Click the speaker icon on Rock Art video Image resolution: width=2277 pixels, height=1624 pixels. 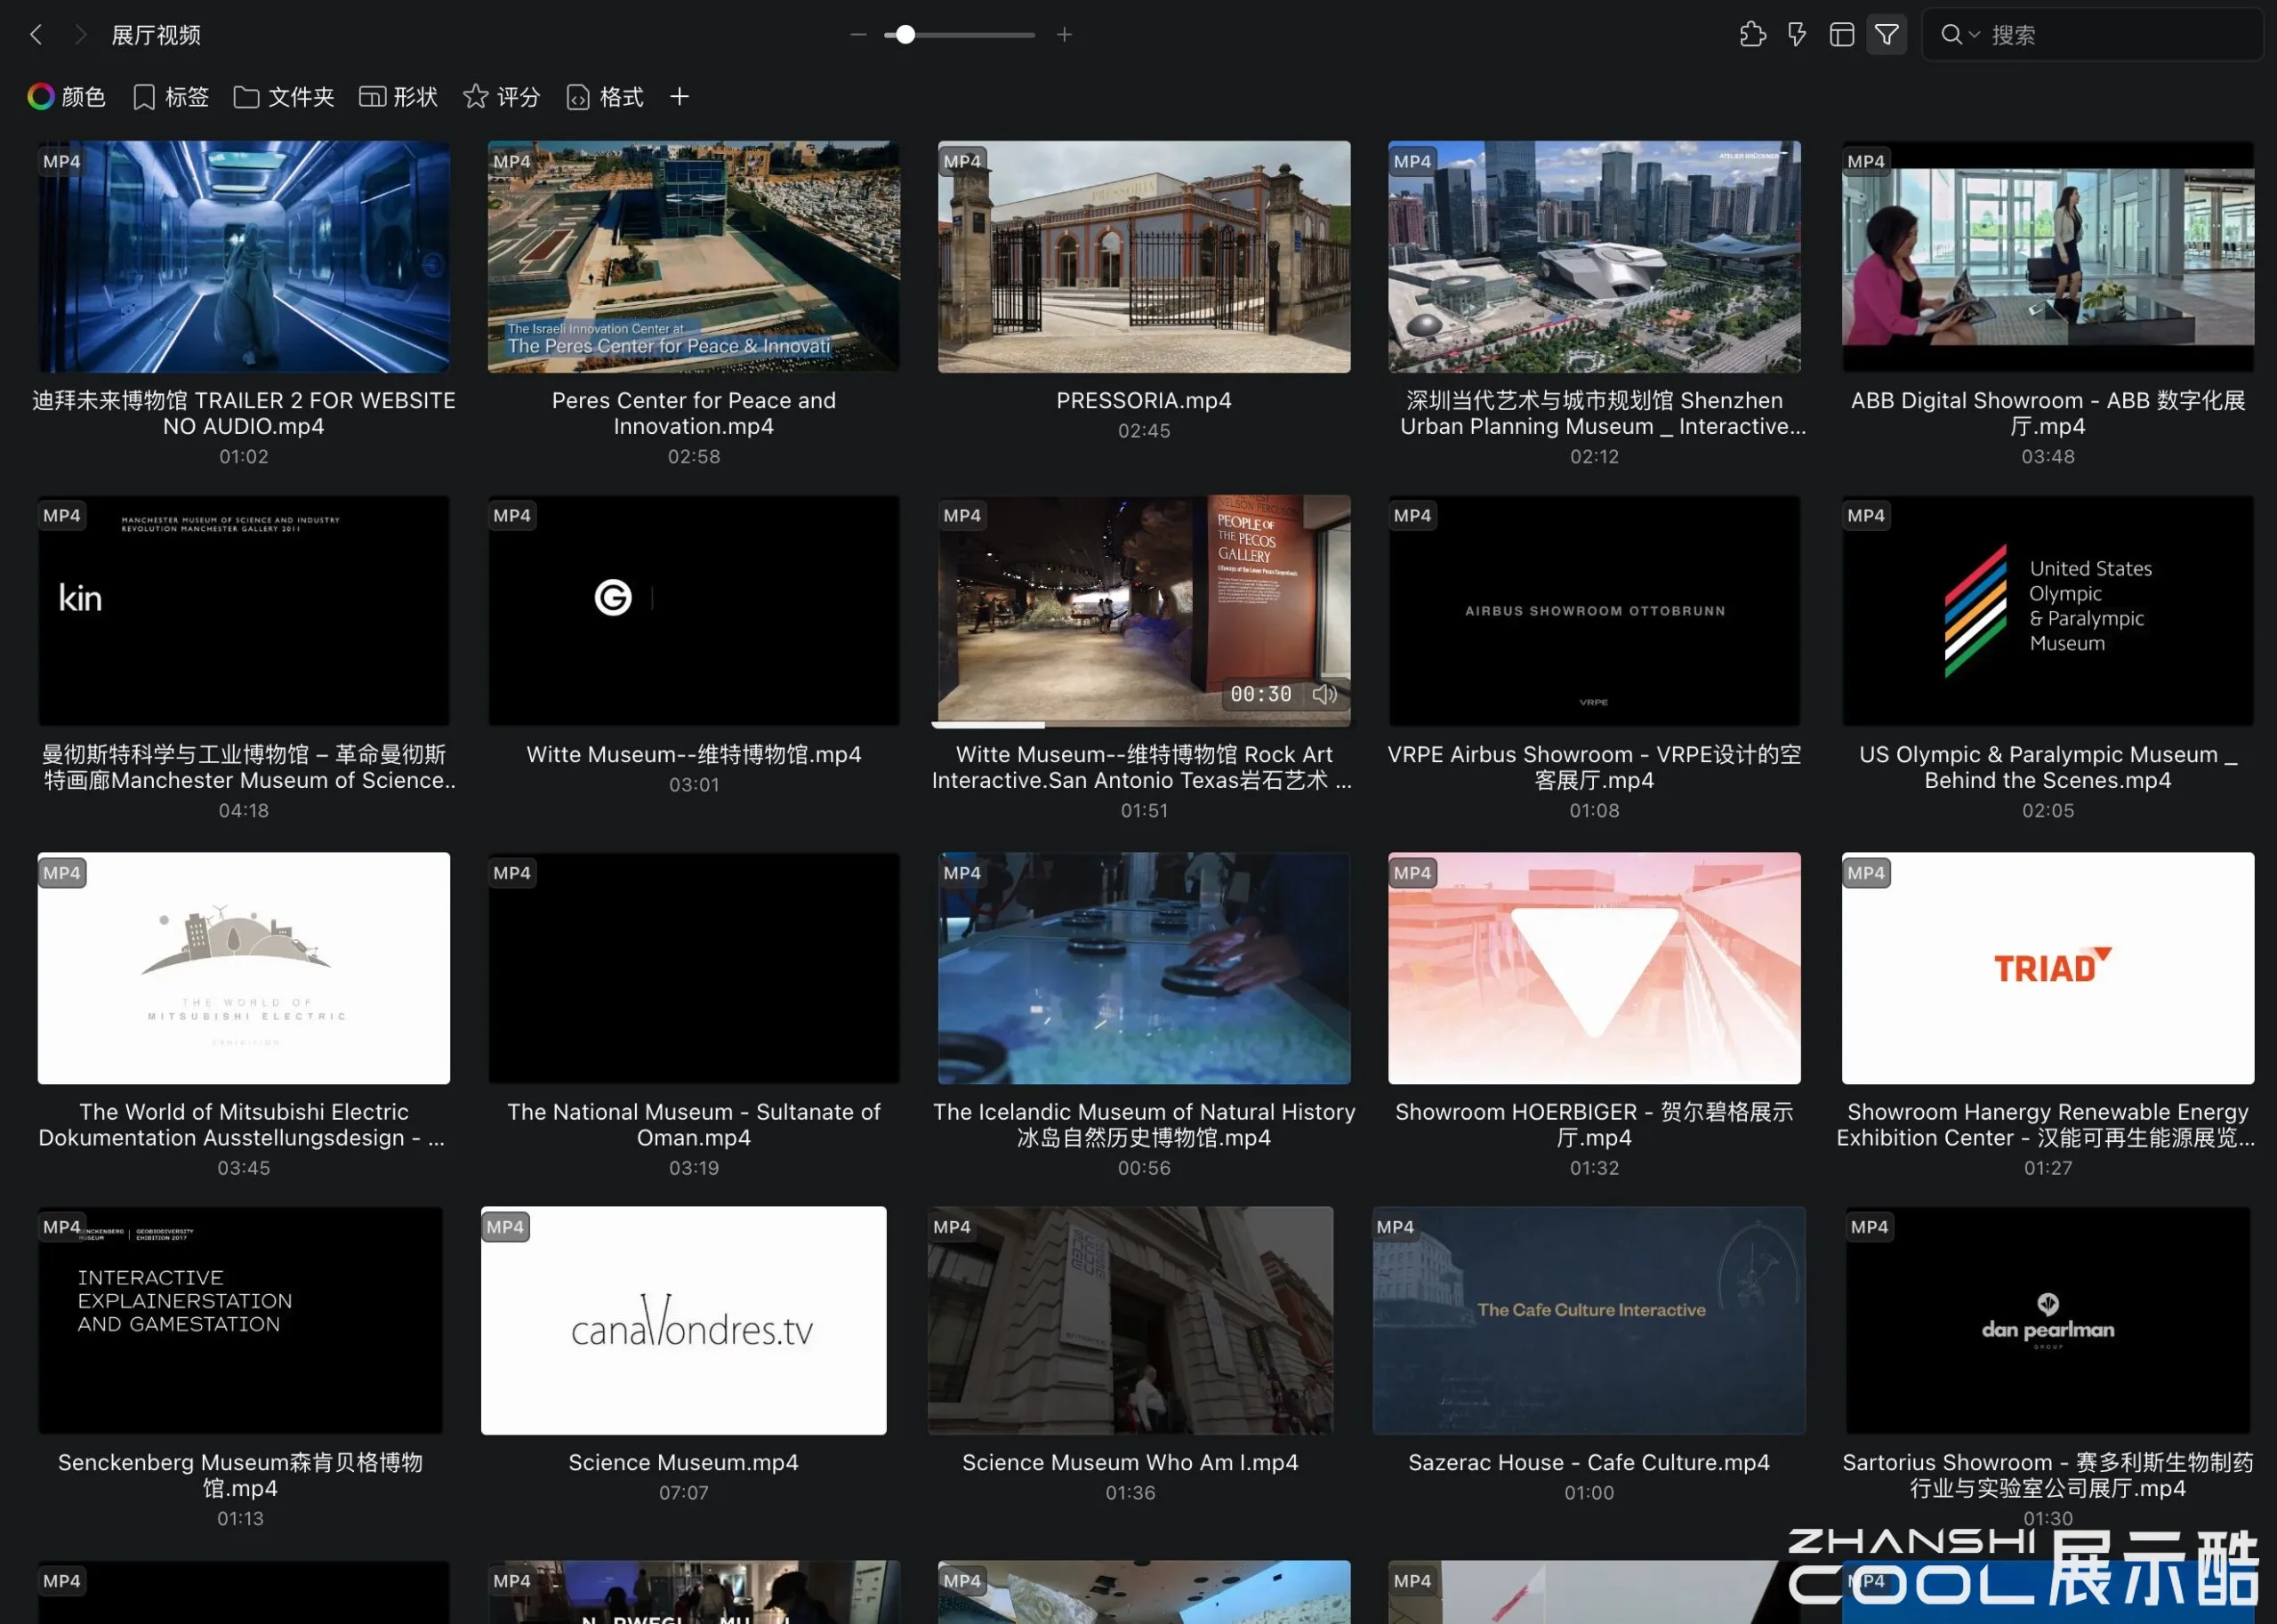[x=1325, y=694]
